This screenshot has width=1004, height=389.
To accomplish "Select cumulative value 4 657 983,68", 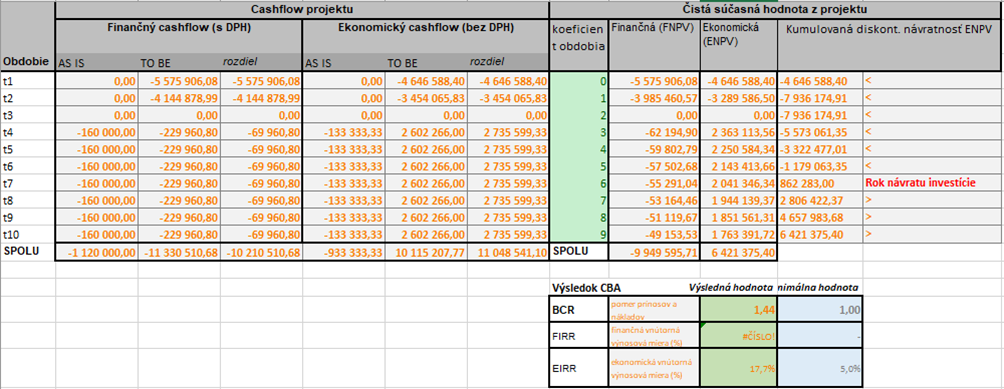I will tap(820, 217).
